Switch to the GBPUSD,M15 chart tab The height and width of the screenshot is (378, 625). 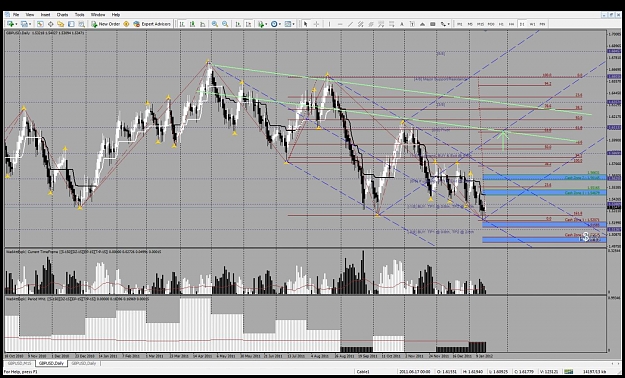[x=19, y=364]
